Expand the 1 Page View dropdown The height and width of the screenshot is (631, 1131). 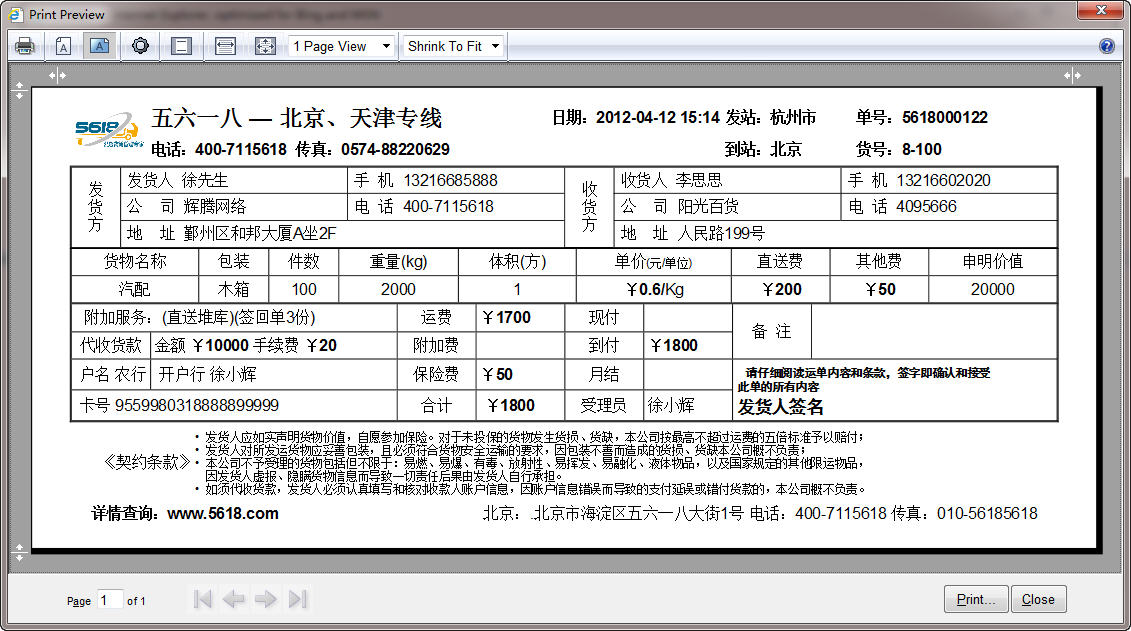tap(342, 46)
